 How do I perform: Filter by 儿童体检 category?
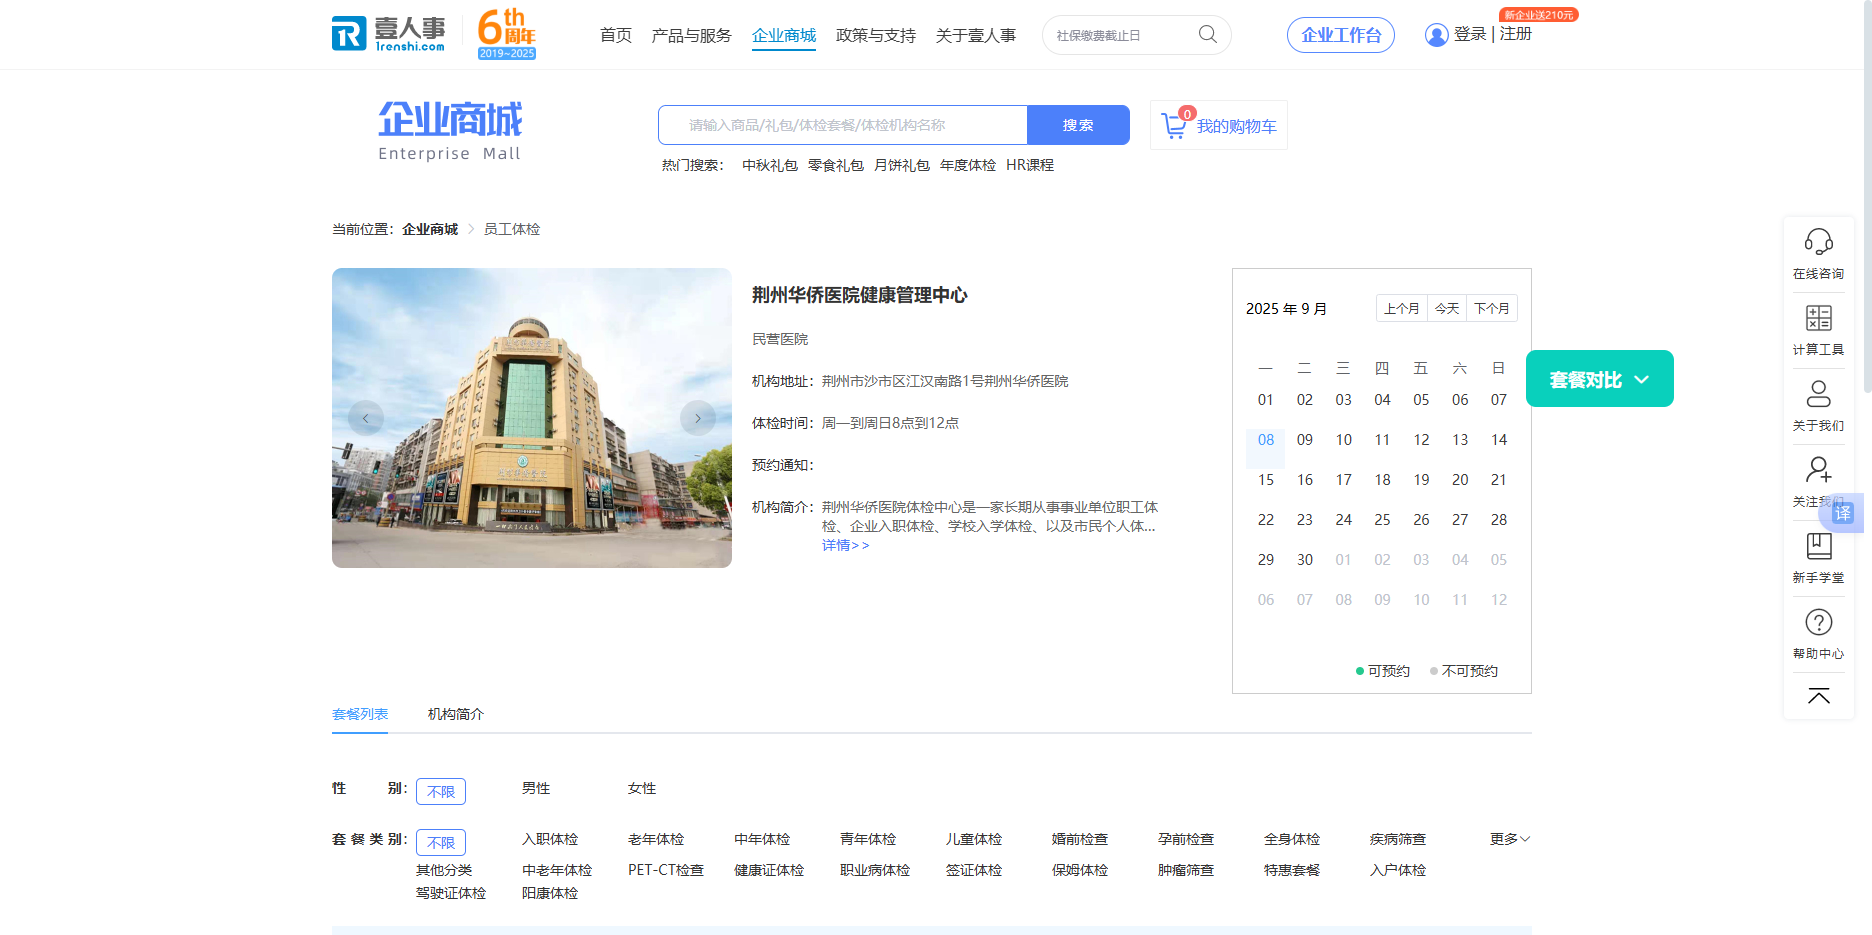[974, 839]
